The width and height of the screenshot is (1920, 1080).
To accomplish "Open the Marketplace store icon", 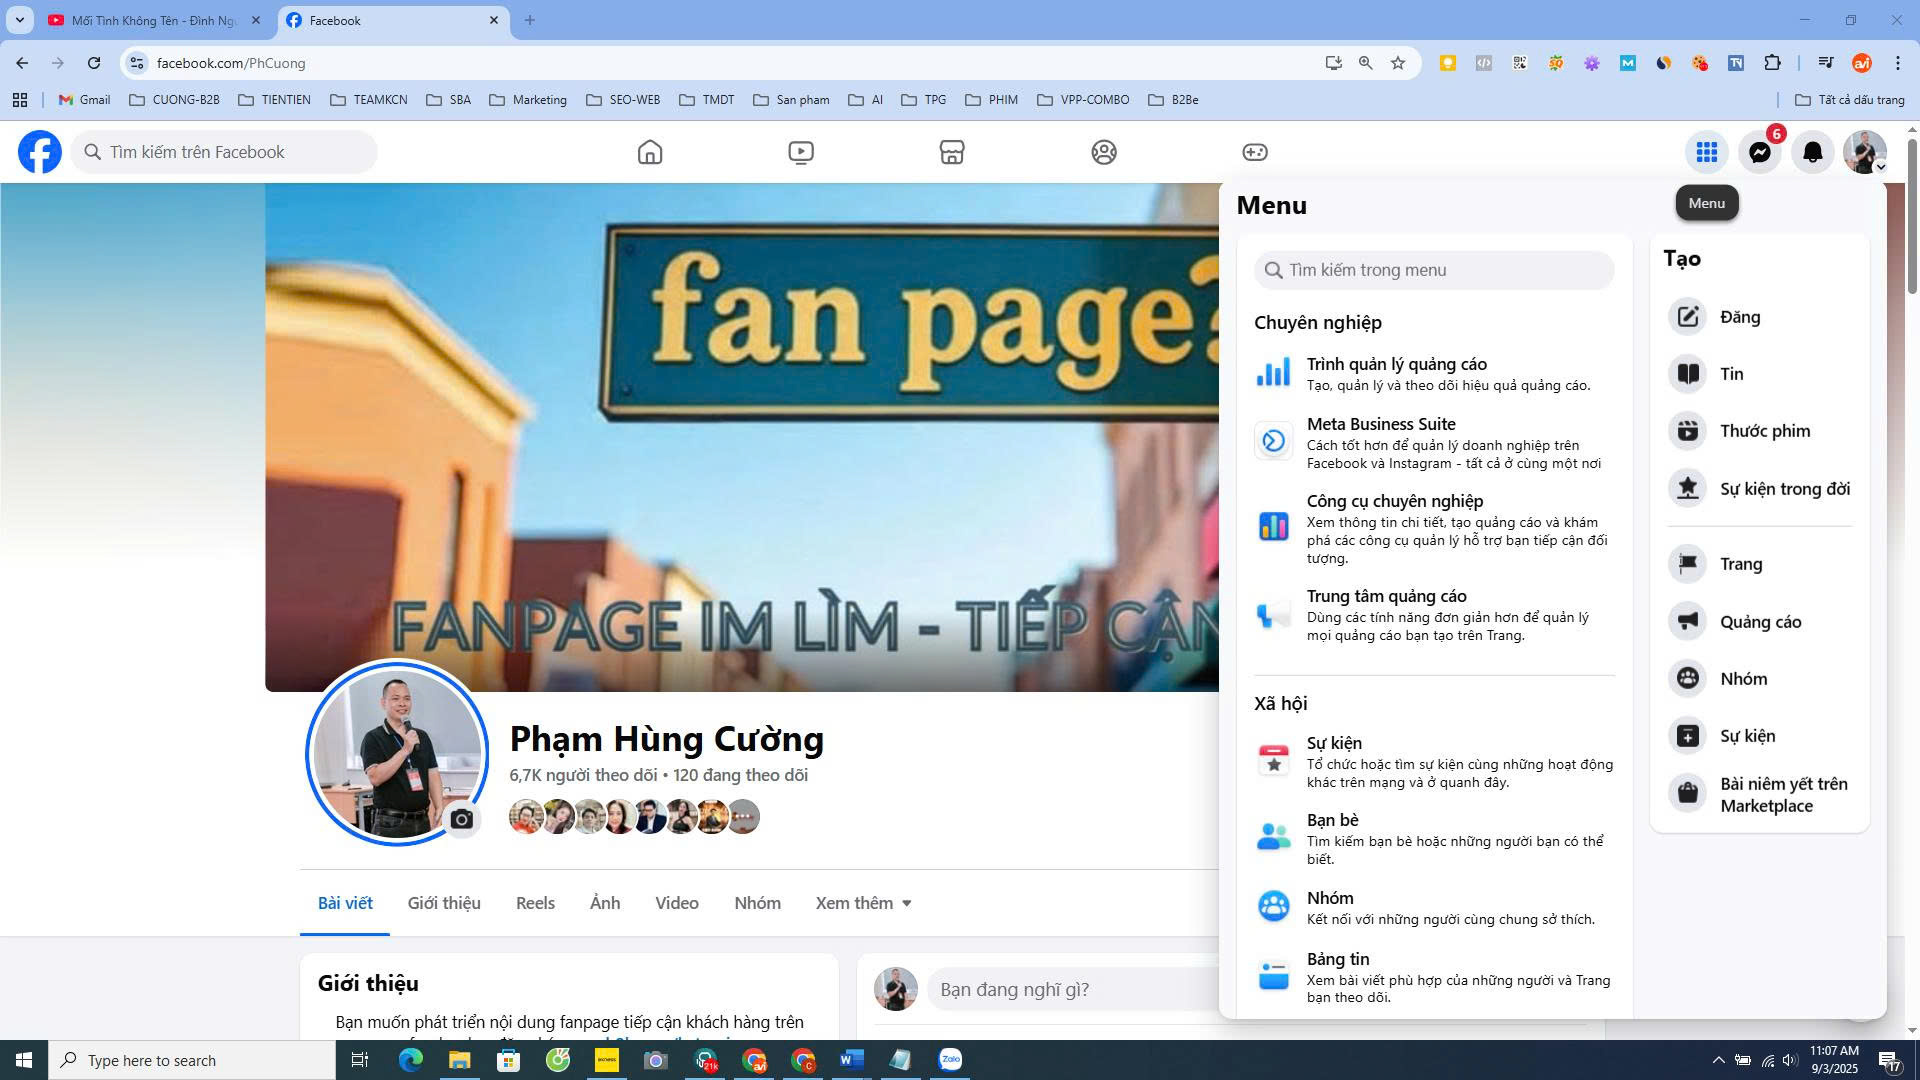I will [x=952, y=152].
